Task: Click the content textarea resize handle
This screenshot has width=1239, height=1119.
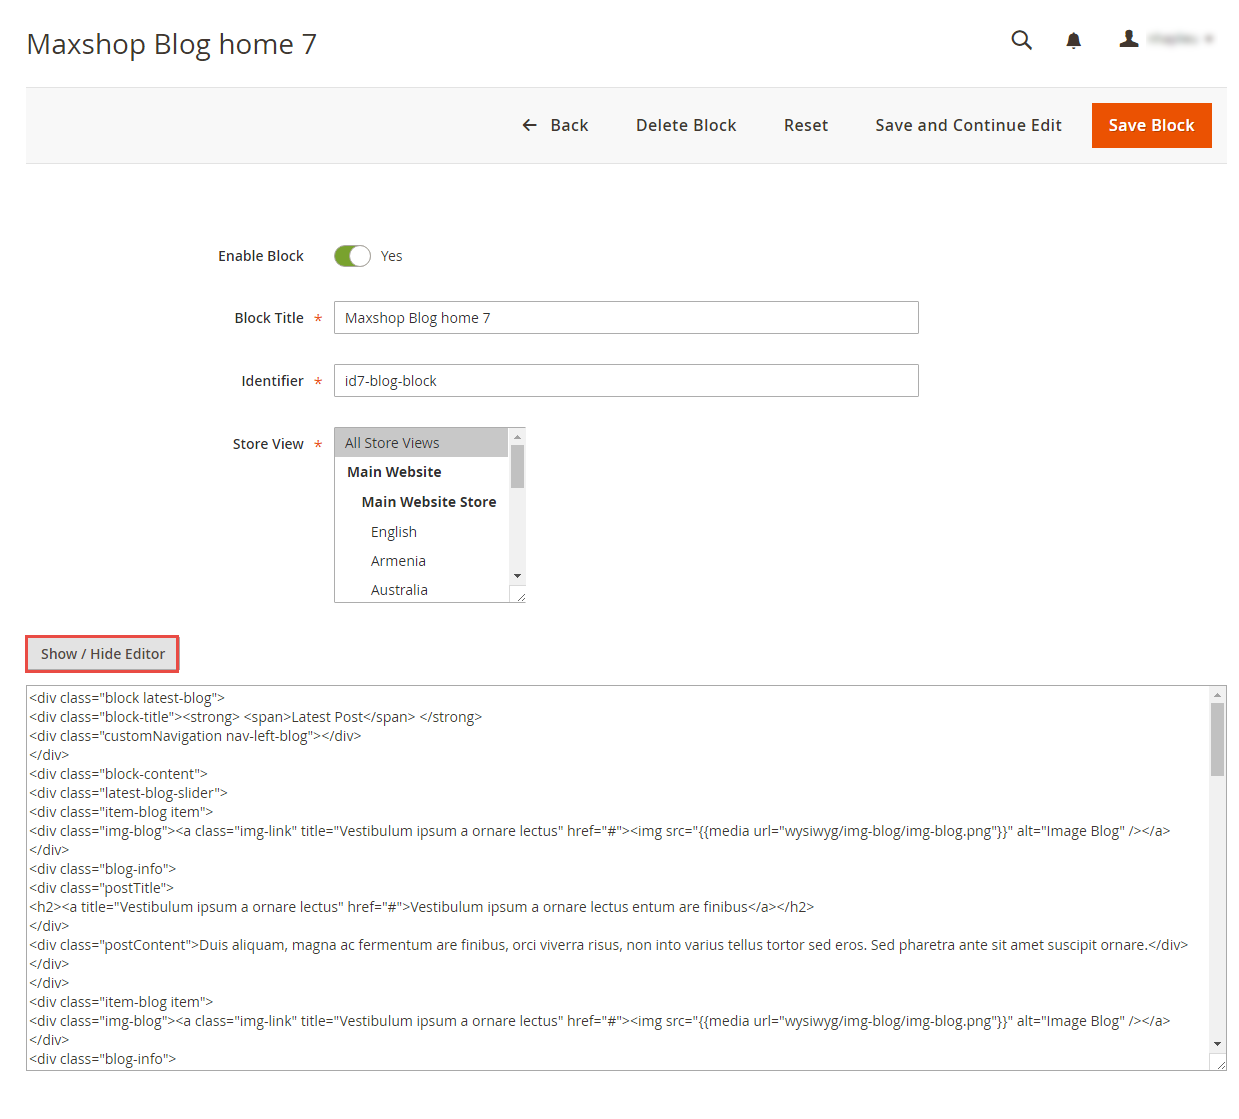Action: 1220,1064
